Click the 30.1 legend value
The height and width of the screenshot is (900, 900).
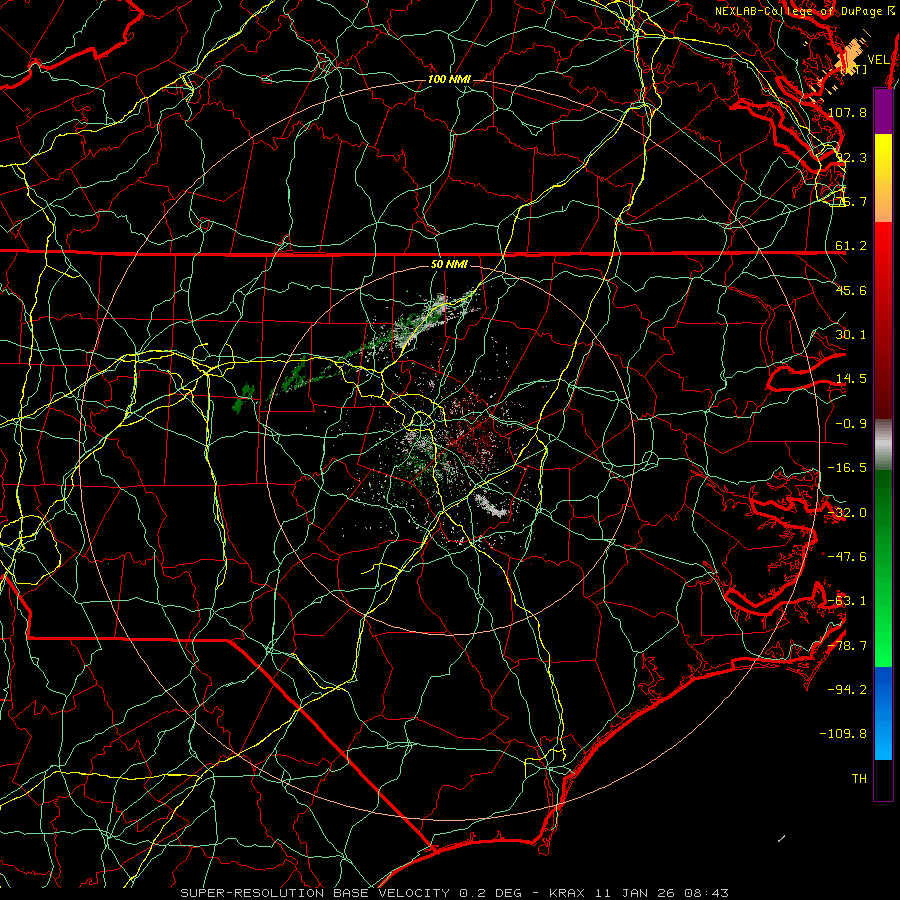(x=851, y=335)
